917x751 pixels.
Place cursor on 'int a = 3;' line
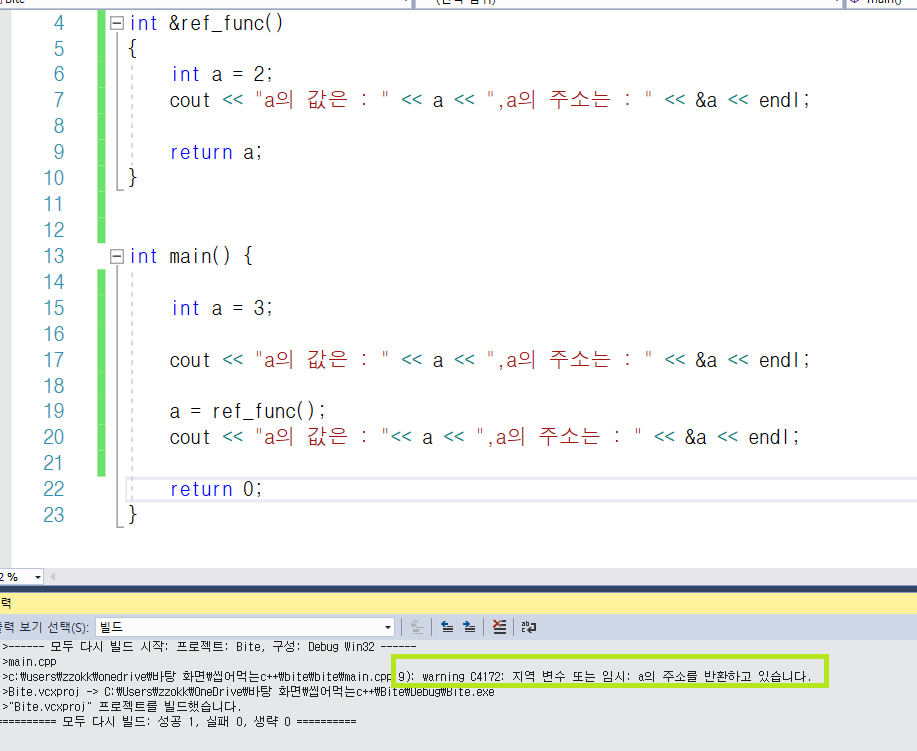[x=221, y=308]
